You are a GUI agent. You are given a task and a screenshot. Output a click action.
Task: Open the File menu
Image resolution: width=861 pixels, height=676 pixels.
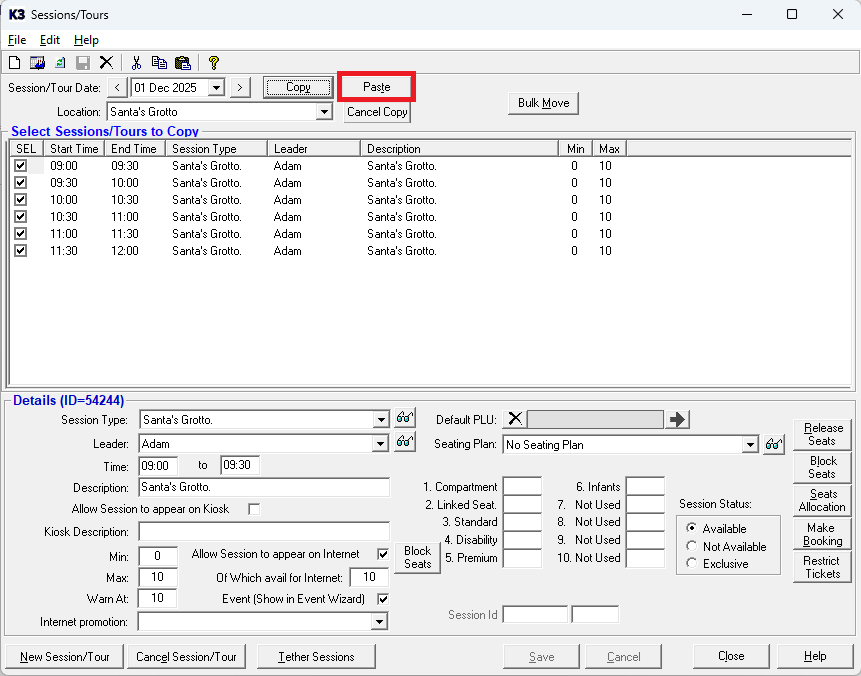[17, 40]
